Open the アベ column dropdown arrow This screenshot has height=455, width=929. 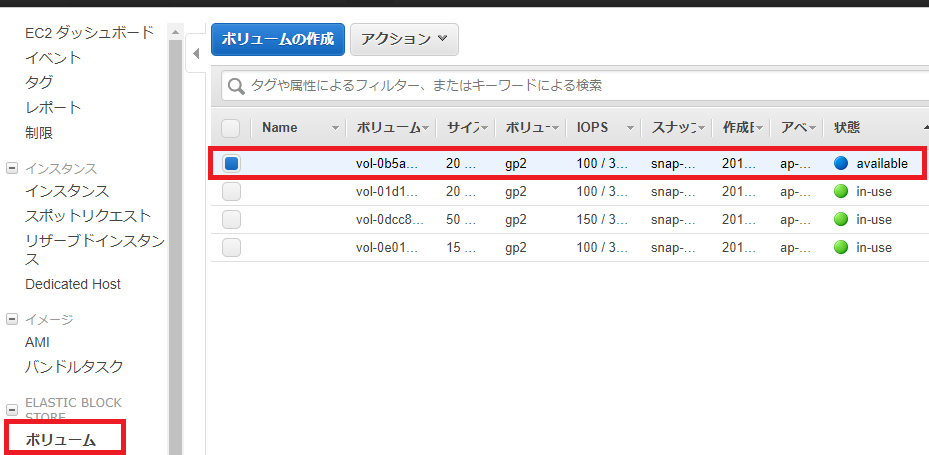(x=812, y=128)
